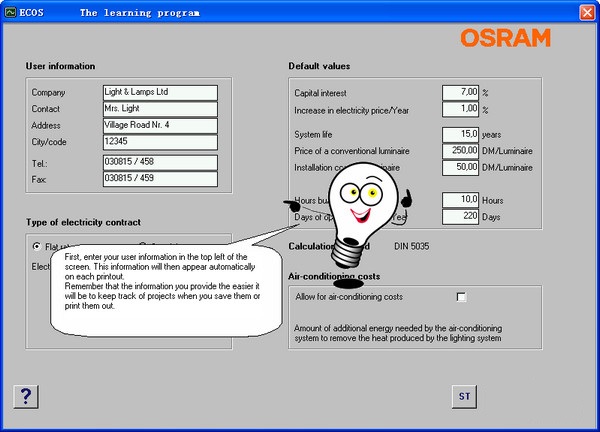Click the DIN 5035 calculation method text
Image resolution: width=600 pixels, height=432 pixels.
click(411, 246)
